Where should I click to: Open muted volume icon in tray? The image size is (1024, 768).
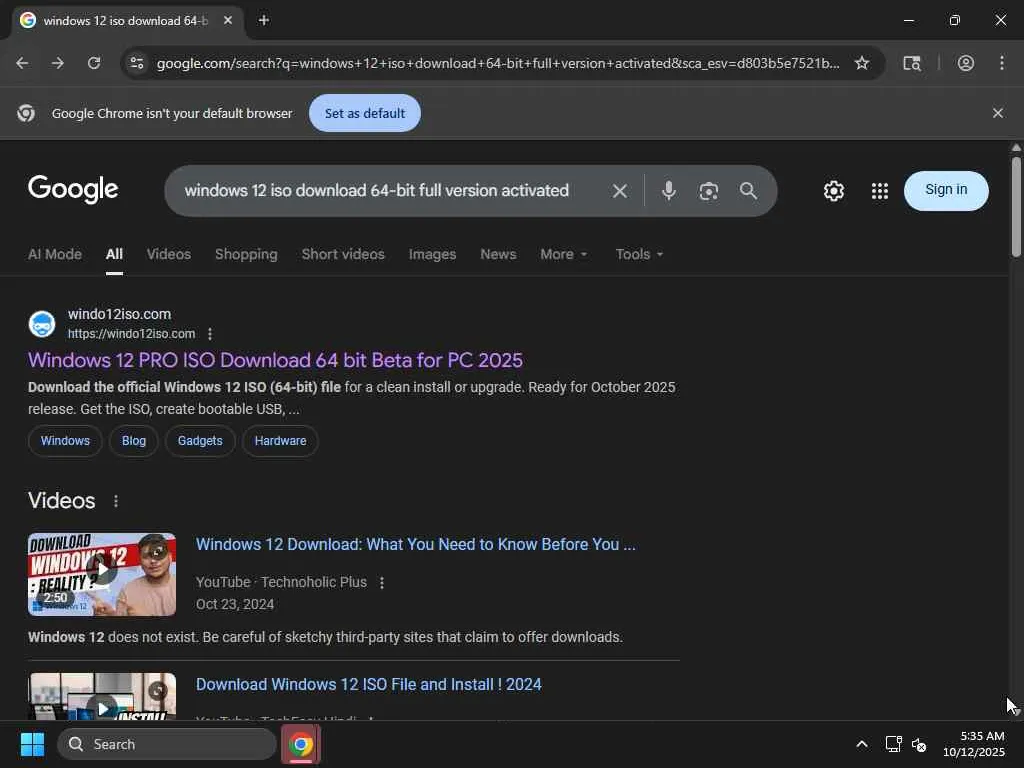point(919,744)
